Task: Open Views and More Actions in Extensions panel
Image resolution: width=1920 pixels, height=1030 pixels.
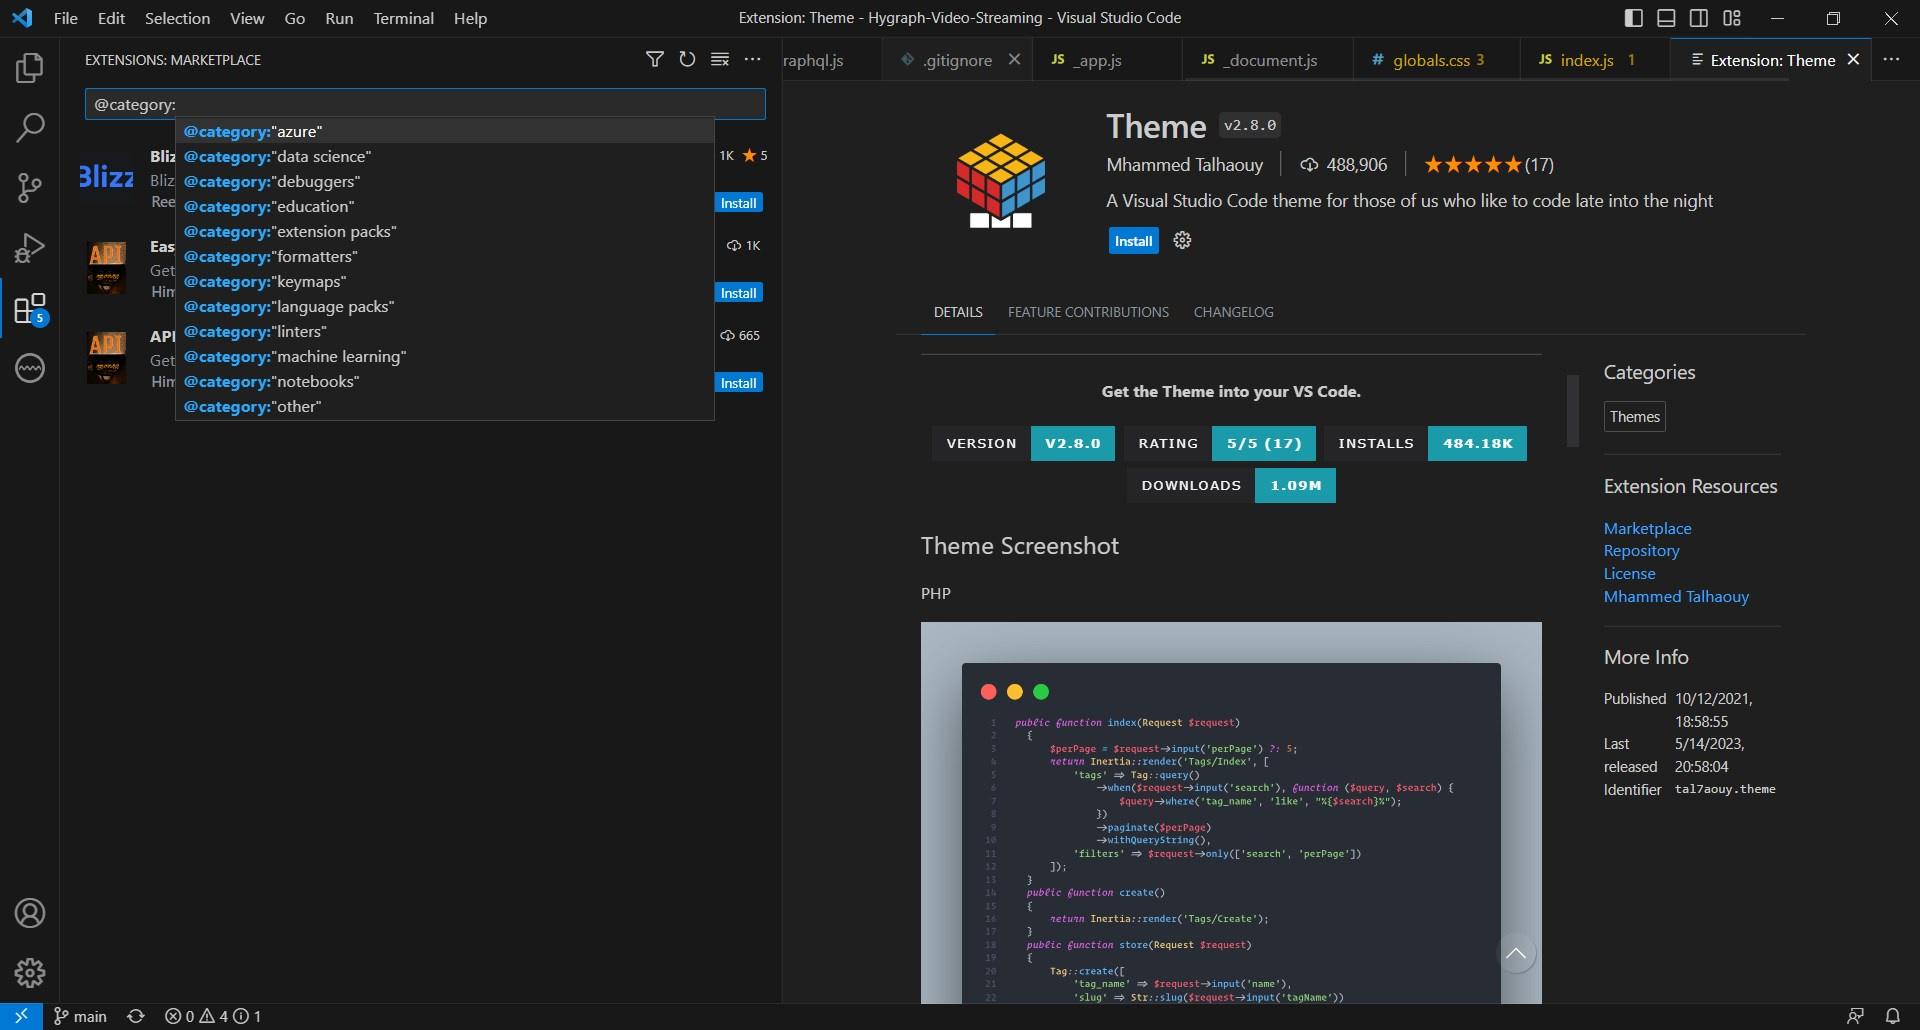Action: [753, 60]
